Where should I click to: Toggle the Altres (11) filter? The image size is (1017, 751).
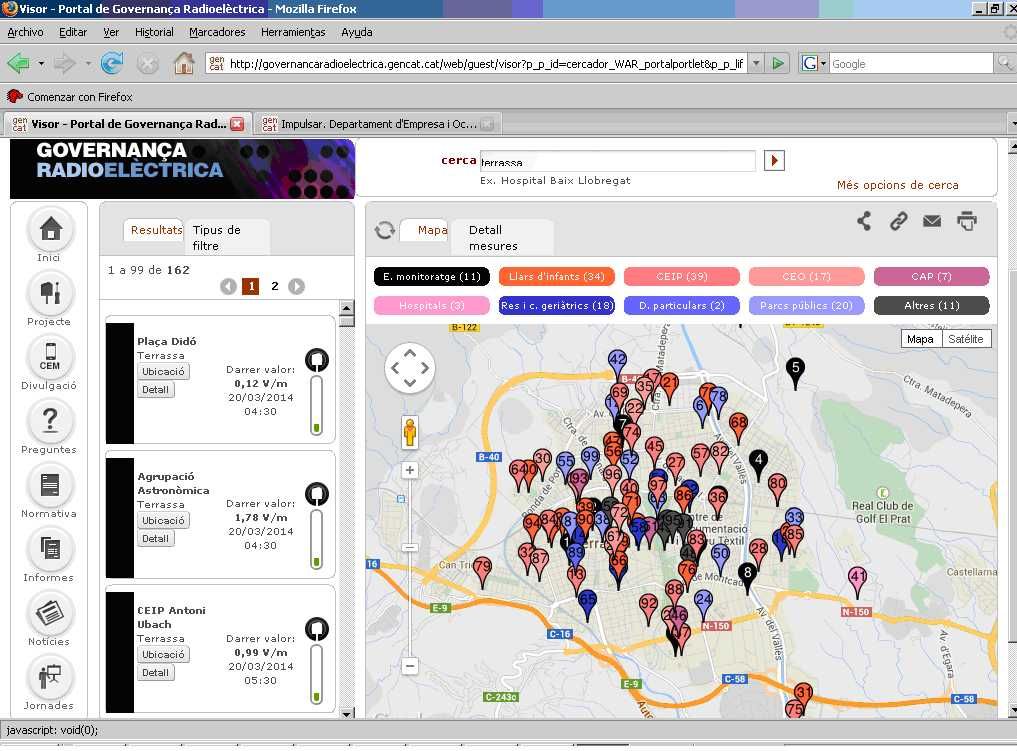[x=931, y=305]
